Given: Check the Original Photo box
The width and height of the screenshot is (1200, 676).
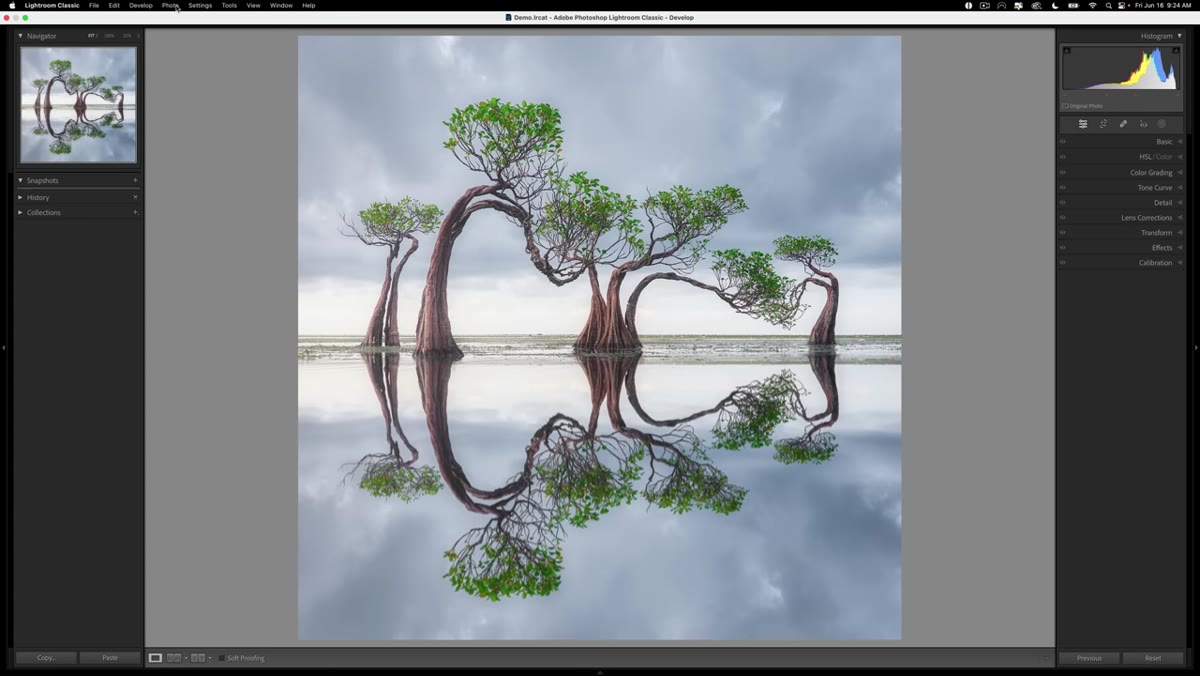Looking at the screenshot, I should point(1065,105).
